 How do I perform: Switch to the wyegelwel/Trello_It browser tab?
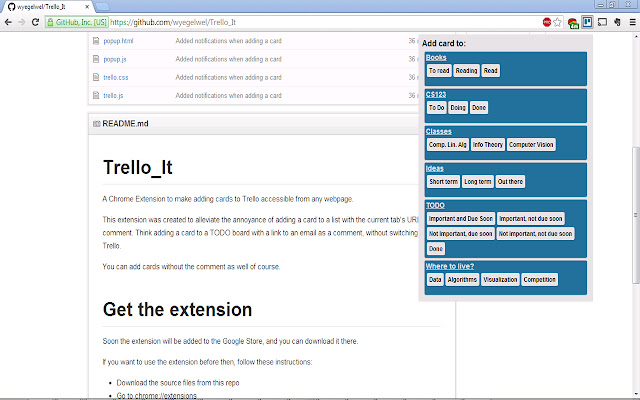pos(50,6)
